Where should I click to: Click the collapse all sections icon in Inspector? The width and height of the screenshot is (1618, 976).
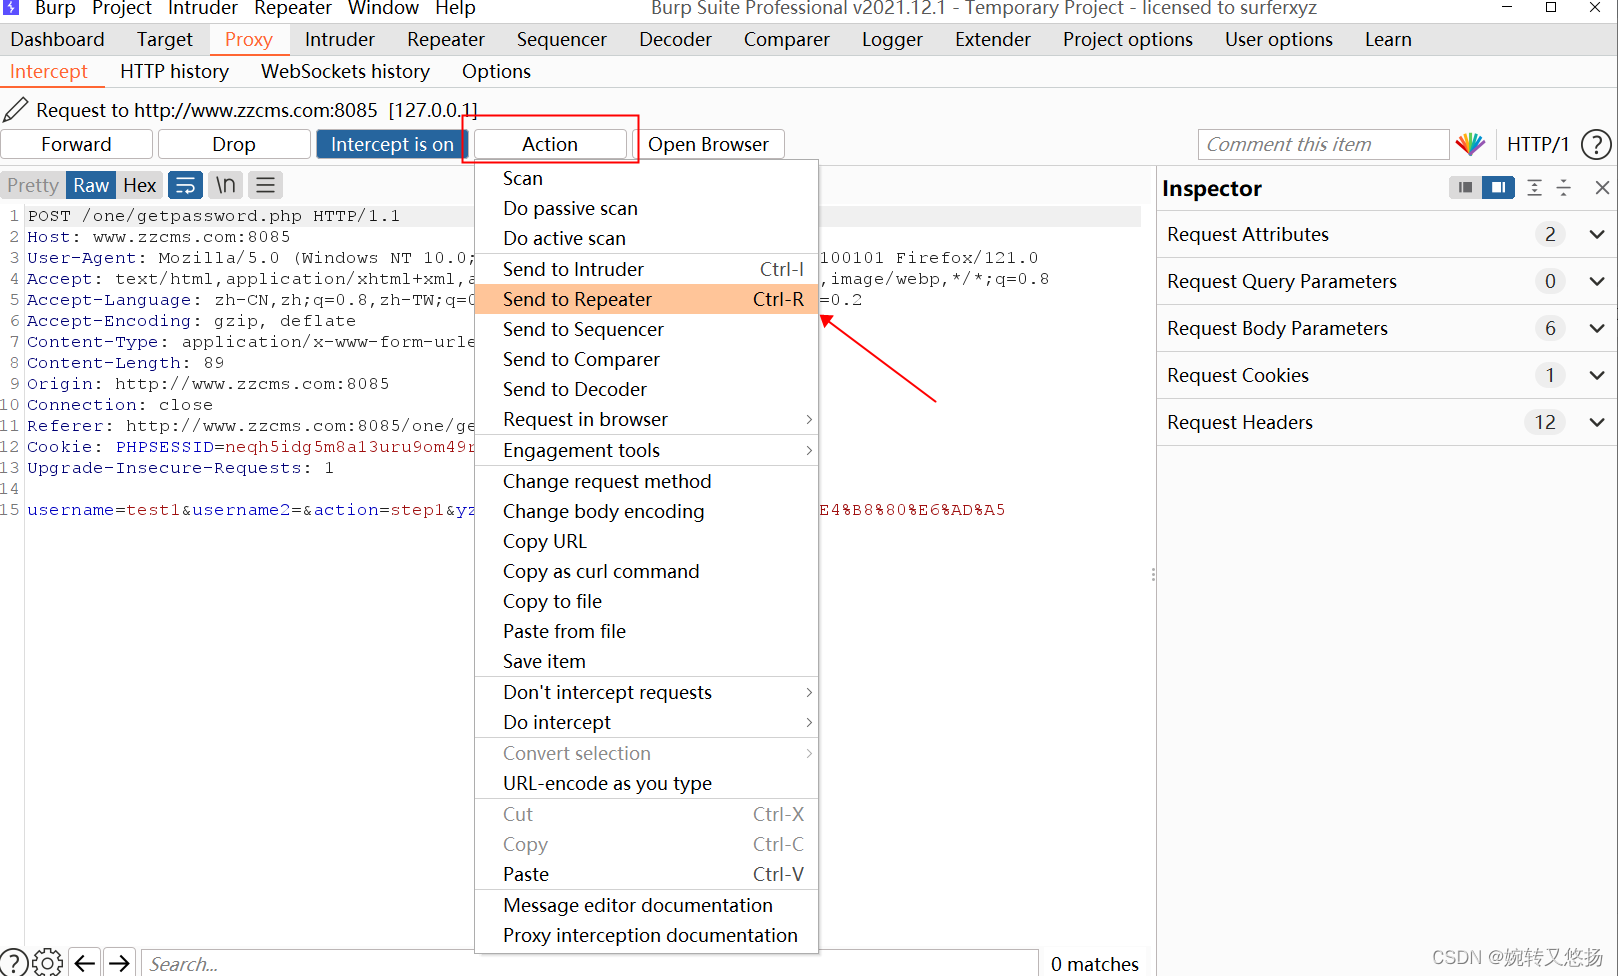1564,187
